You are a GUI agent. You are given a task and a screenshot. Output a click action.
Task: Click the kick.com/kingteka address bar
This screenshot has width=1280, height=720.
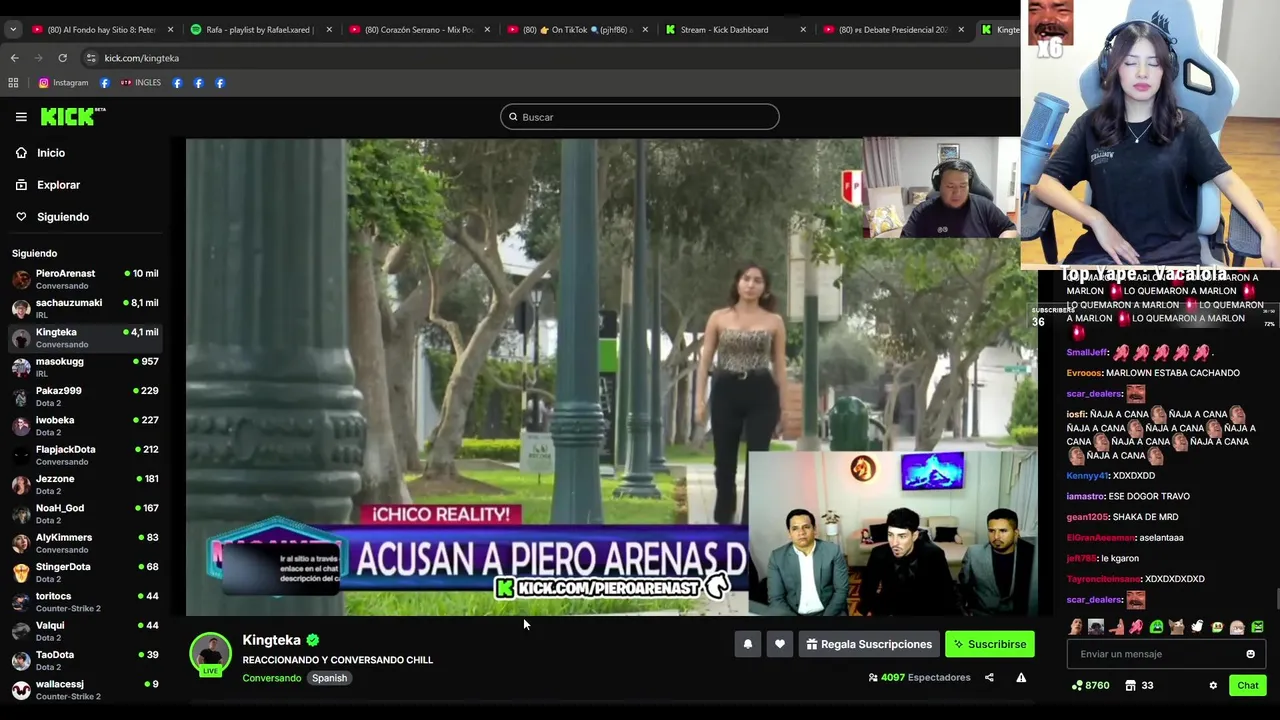550,58
